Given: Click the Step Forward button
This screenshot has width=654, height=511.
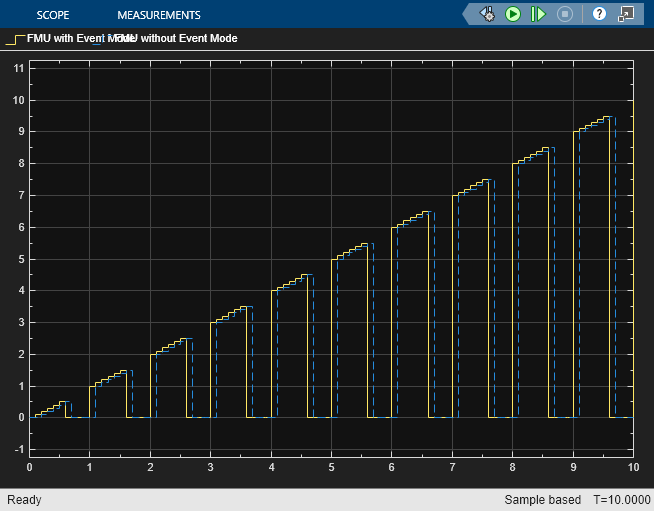Looking at the screenshot, I should pyautogui.click(x=538, y=14).
